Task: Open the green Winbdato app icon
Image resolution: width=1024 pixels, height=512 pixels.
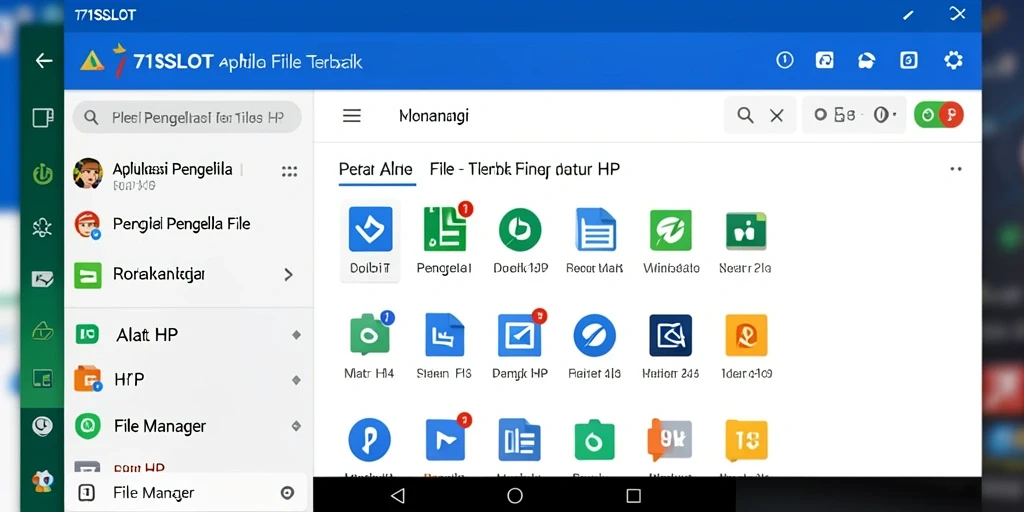Action: pyautogui.click(x=671, y=230)
